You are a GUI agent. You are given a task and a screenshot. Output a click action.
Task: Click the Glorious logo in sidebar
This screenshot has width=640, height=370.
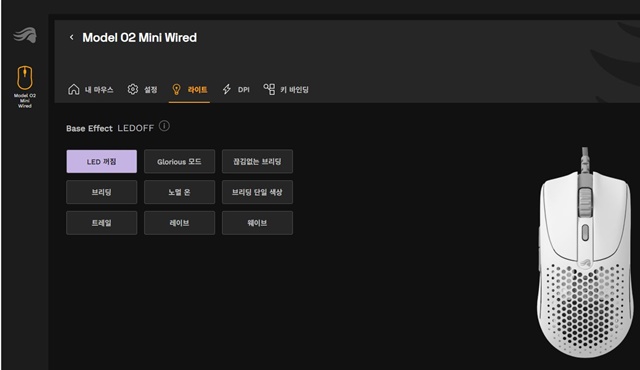click(25, 35)
